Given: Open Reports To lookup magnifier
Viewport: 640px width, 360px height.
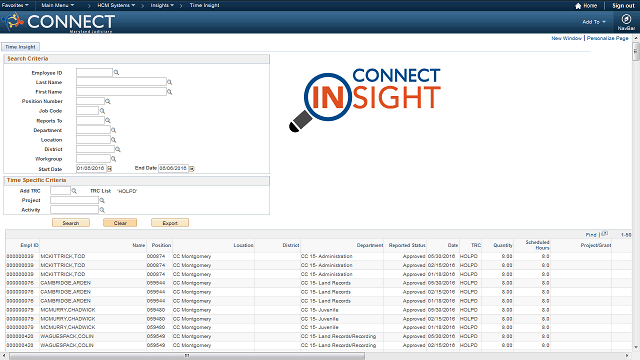Looking at the screenshot, I should coord(108,120).
